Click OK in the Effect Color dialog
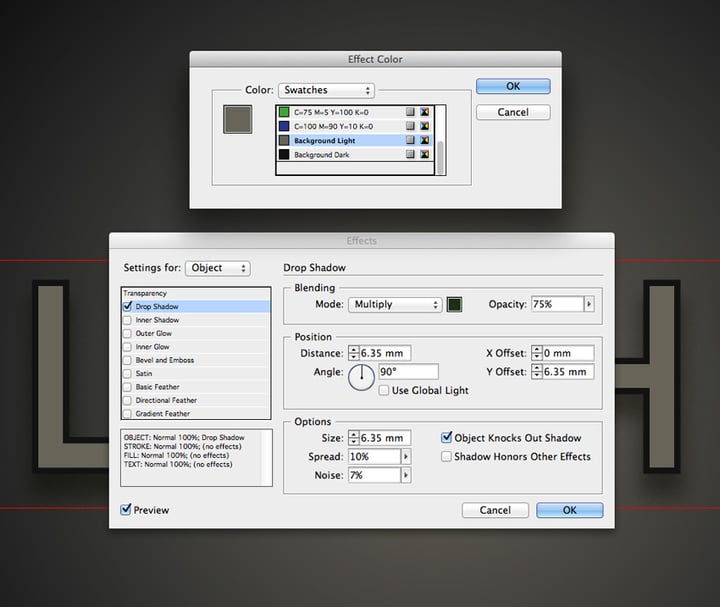Screen dimensions: 720x607 coord(513,86)
